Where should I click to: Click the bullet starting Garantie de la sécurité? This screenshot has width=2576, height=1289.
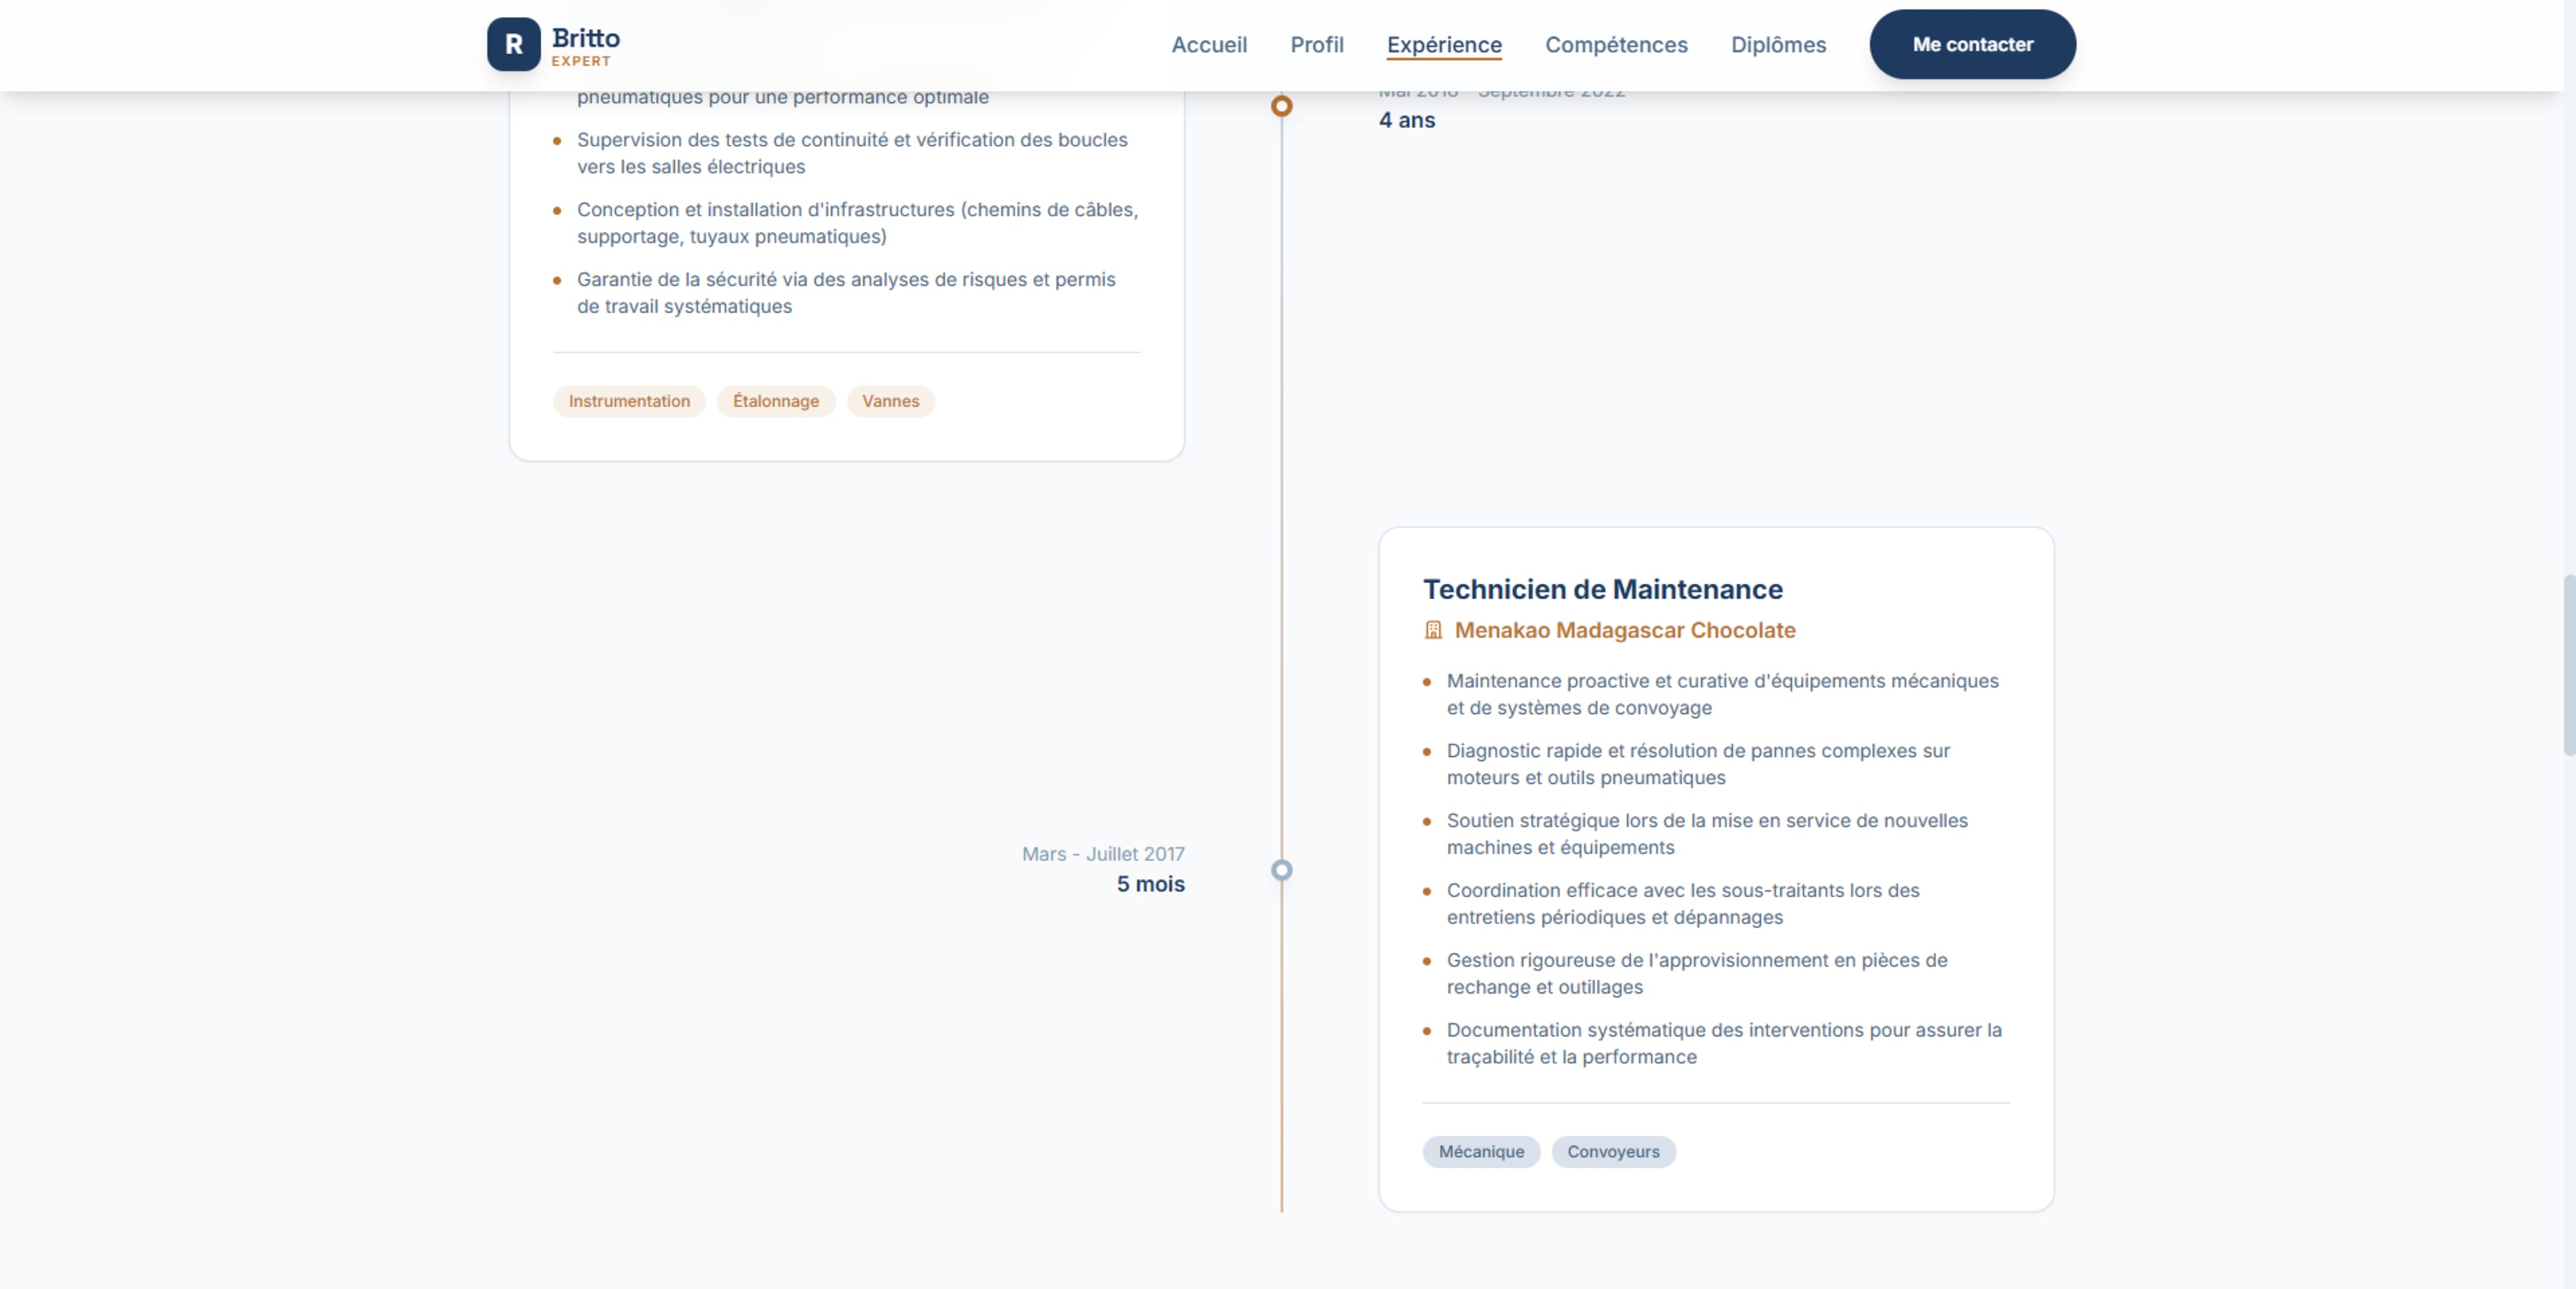click(846, 293)
